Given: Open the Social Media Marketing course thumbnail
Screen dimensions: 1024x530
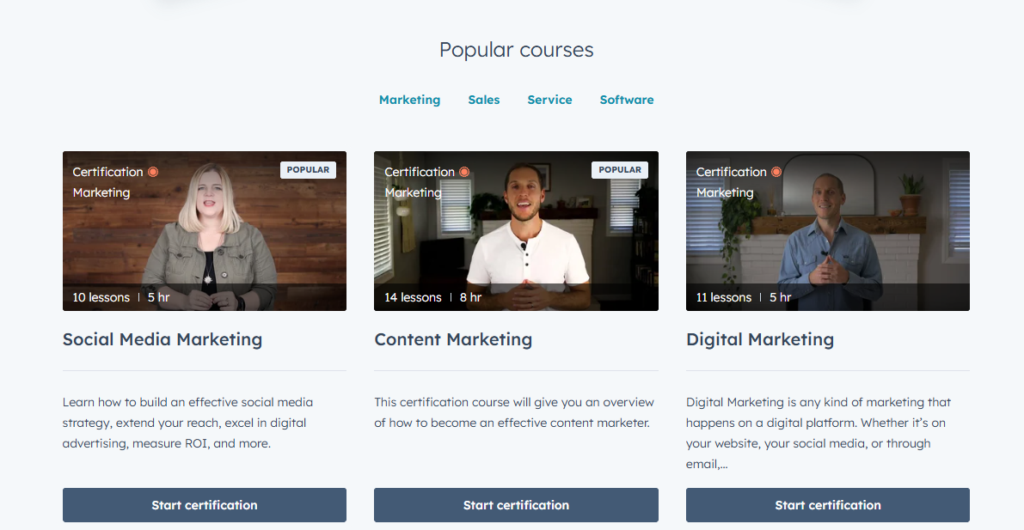Looking at the screenshot, I should pyautogui.click(x=204, y=231).
